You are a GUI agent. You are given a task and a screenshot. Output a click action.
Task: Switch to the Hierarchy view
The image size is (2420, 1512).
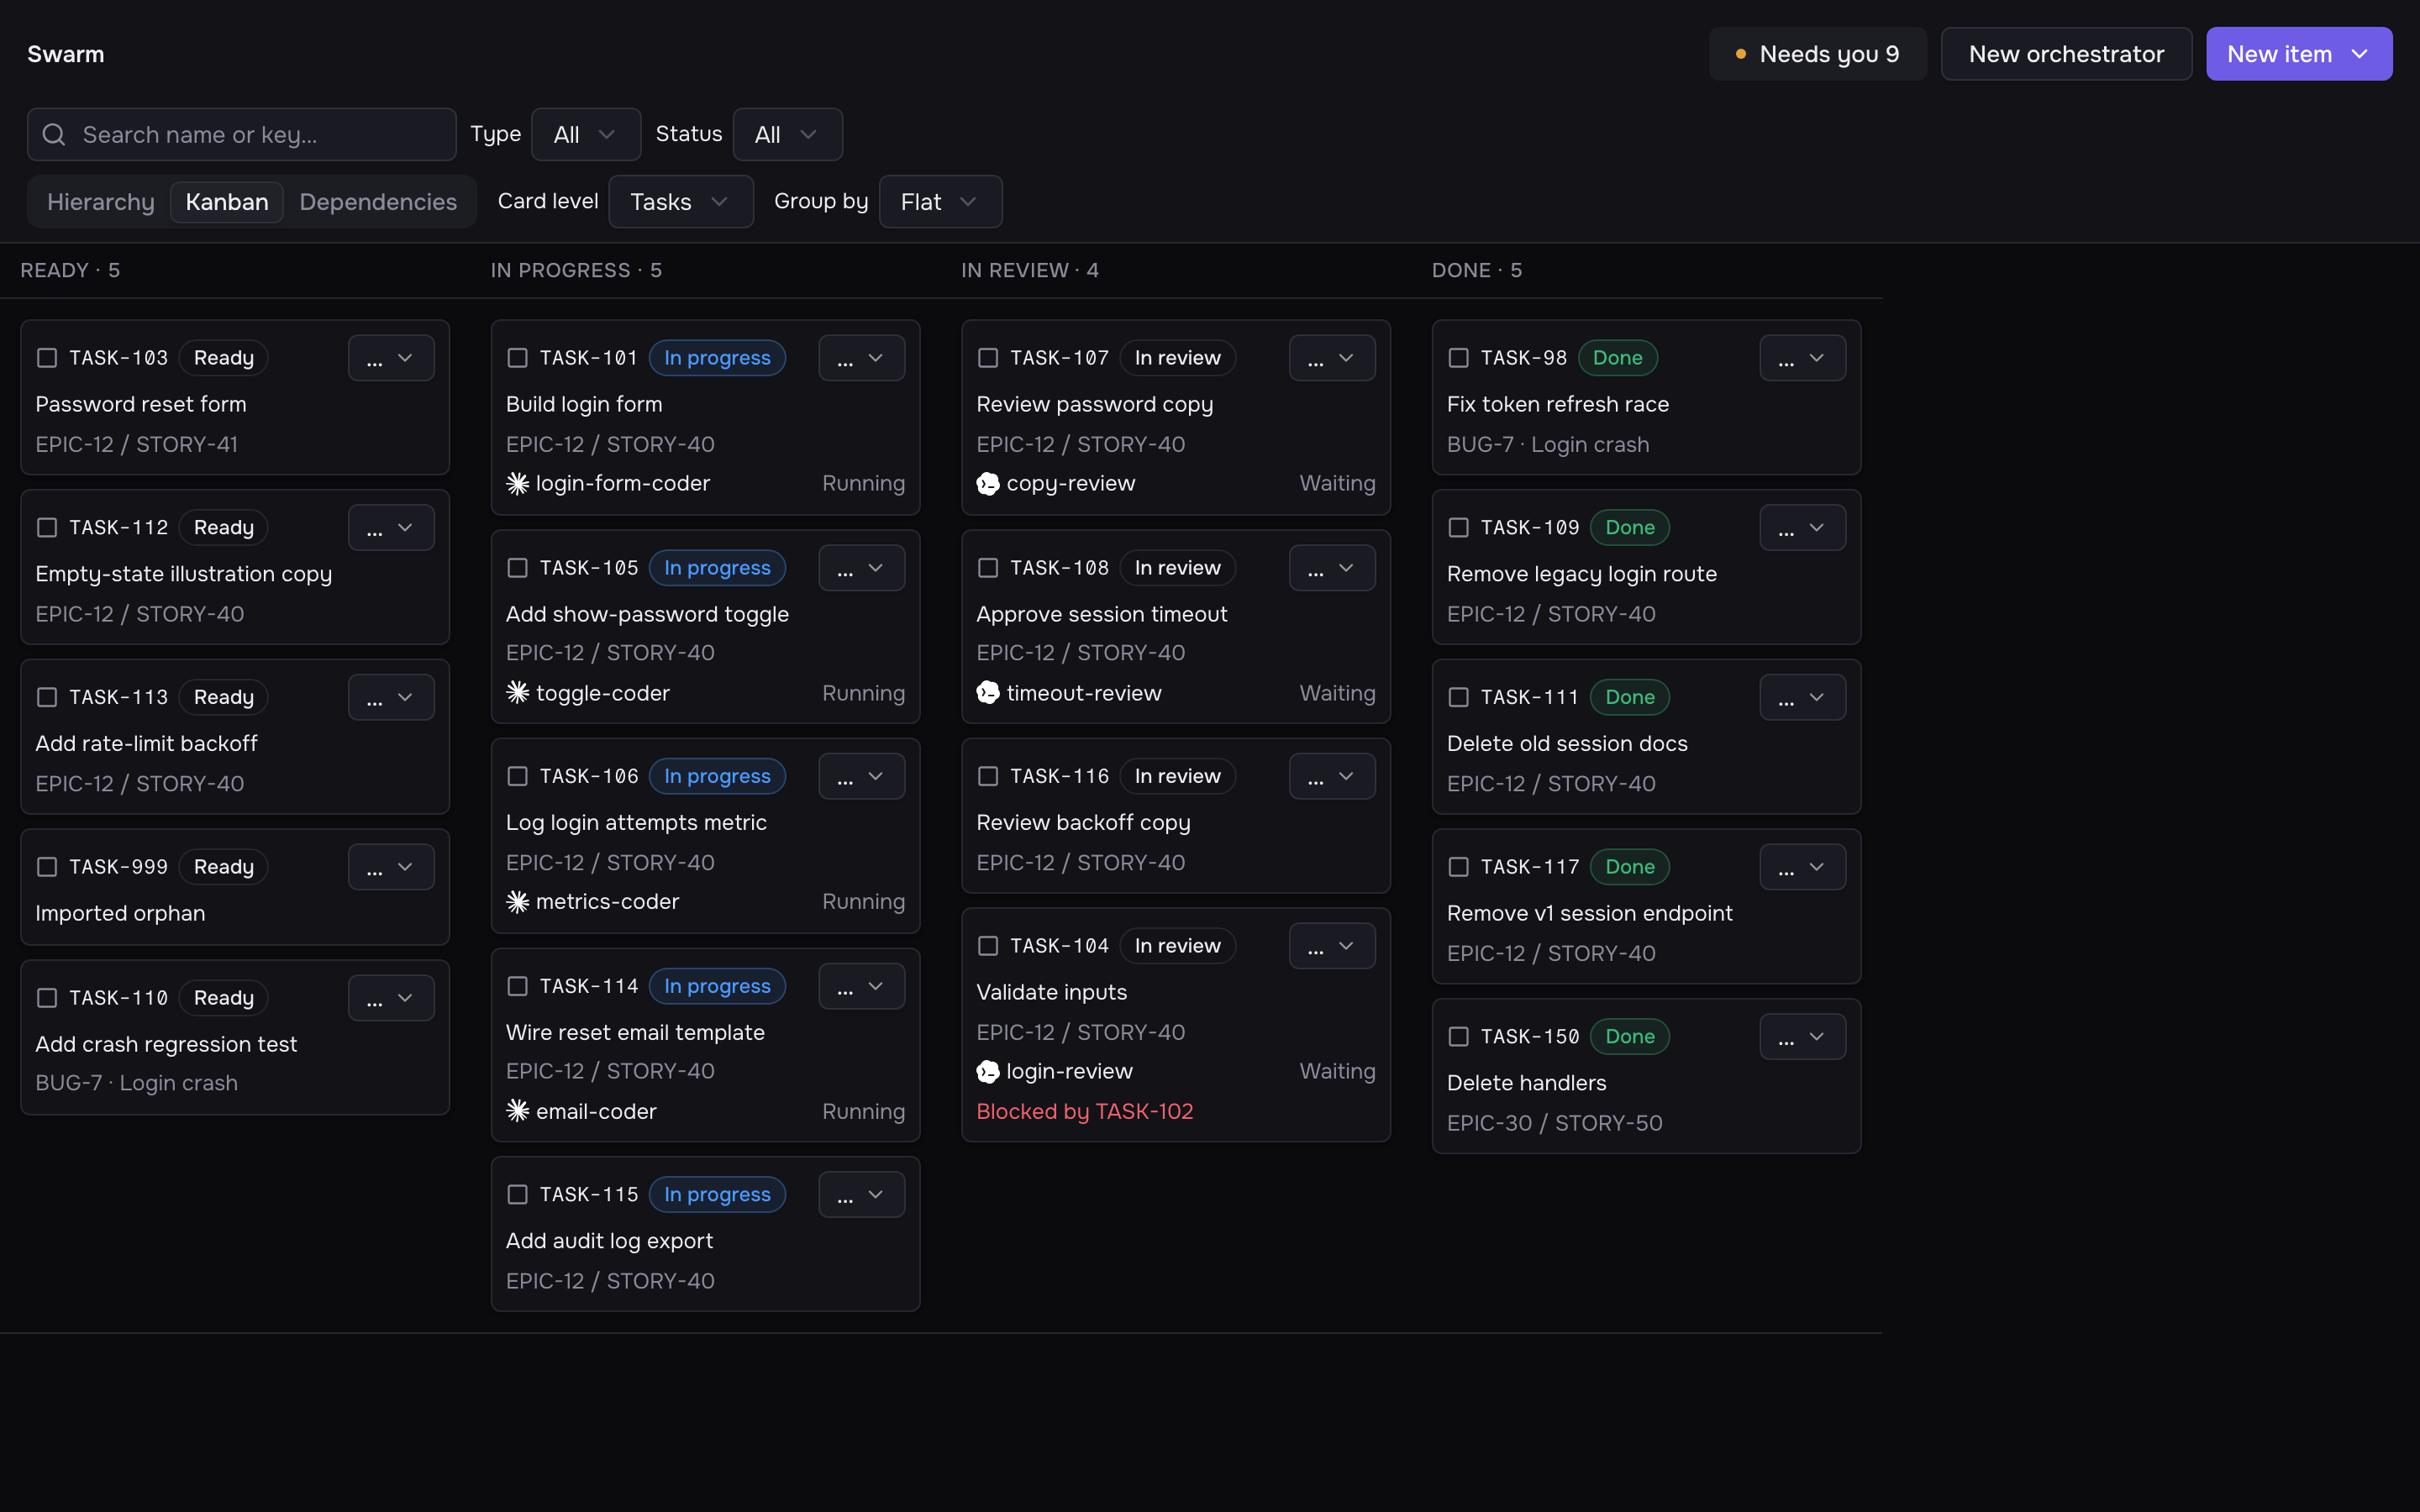pyautogui.click(x=101, y=202)
